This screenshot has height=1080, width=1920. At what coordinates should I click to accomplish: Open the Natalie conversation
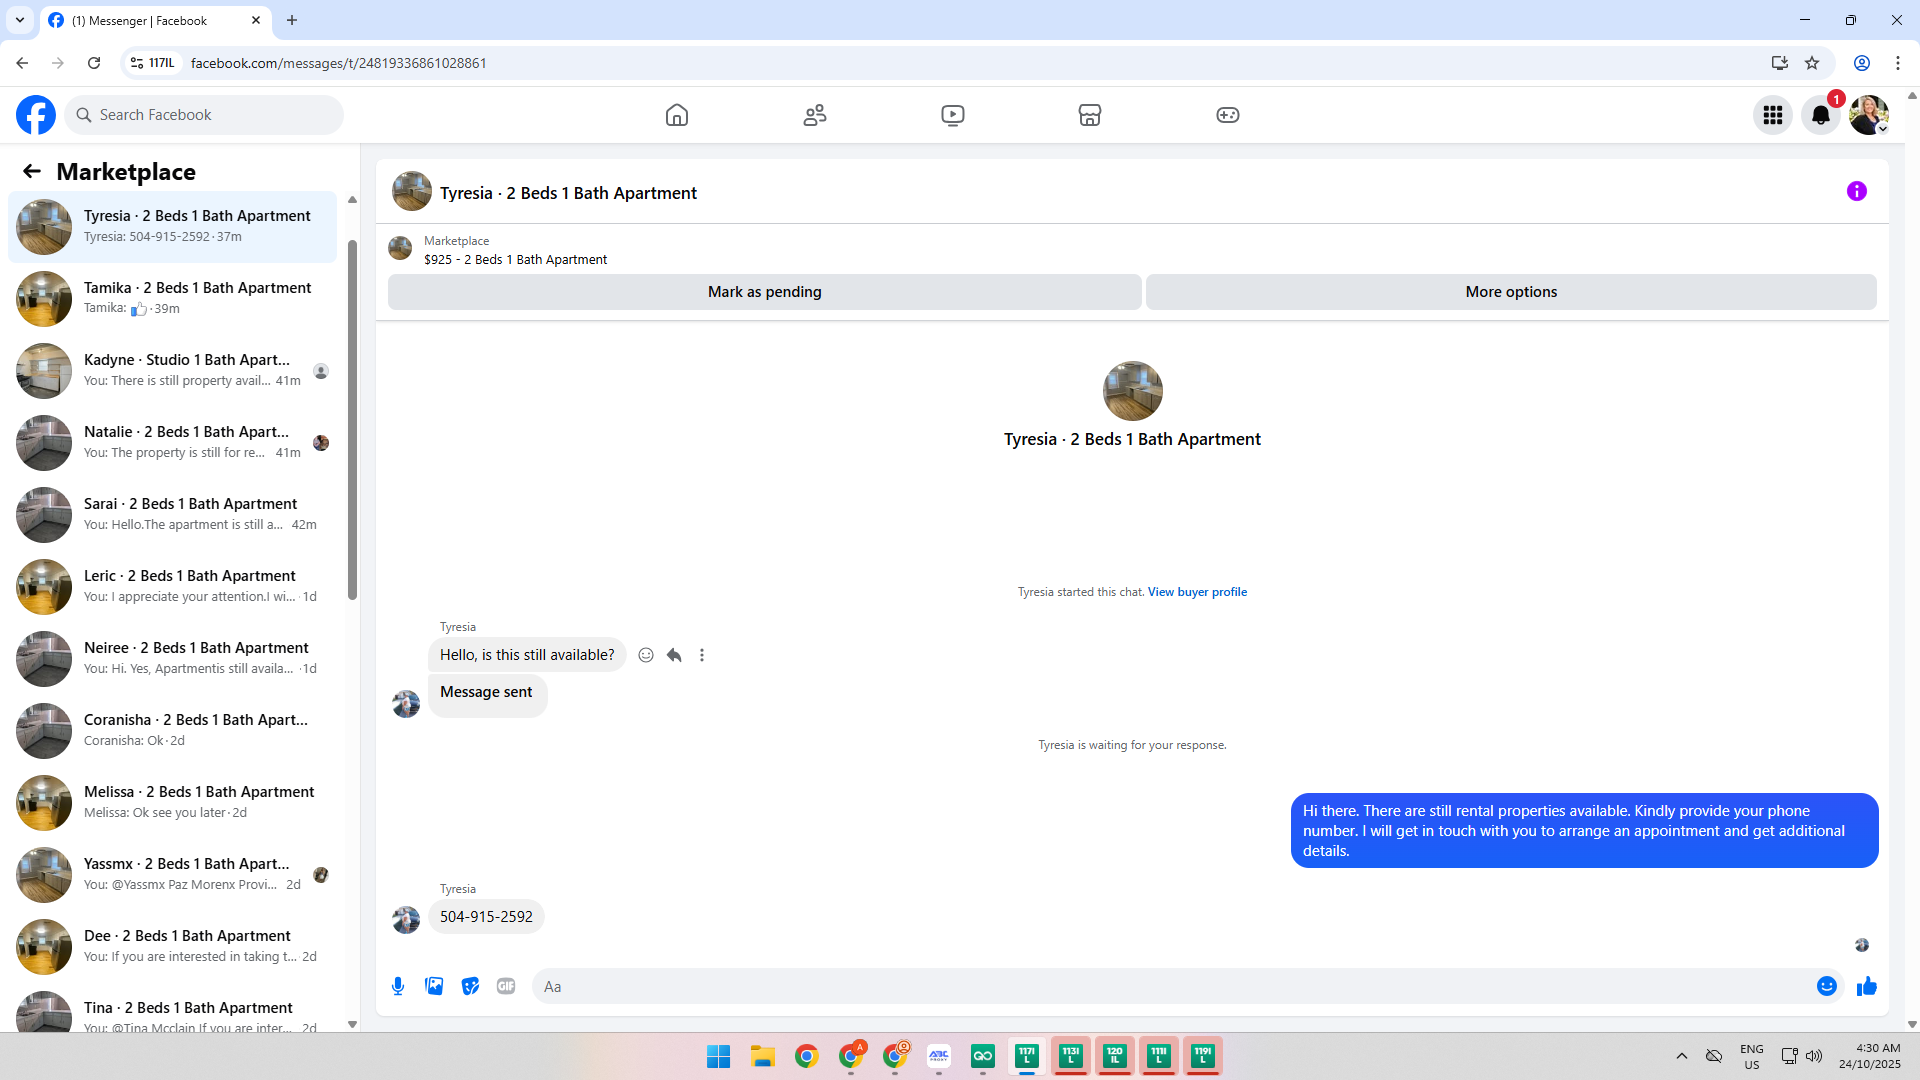click(x=173, y=442)
